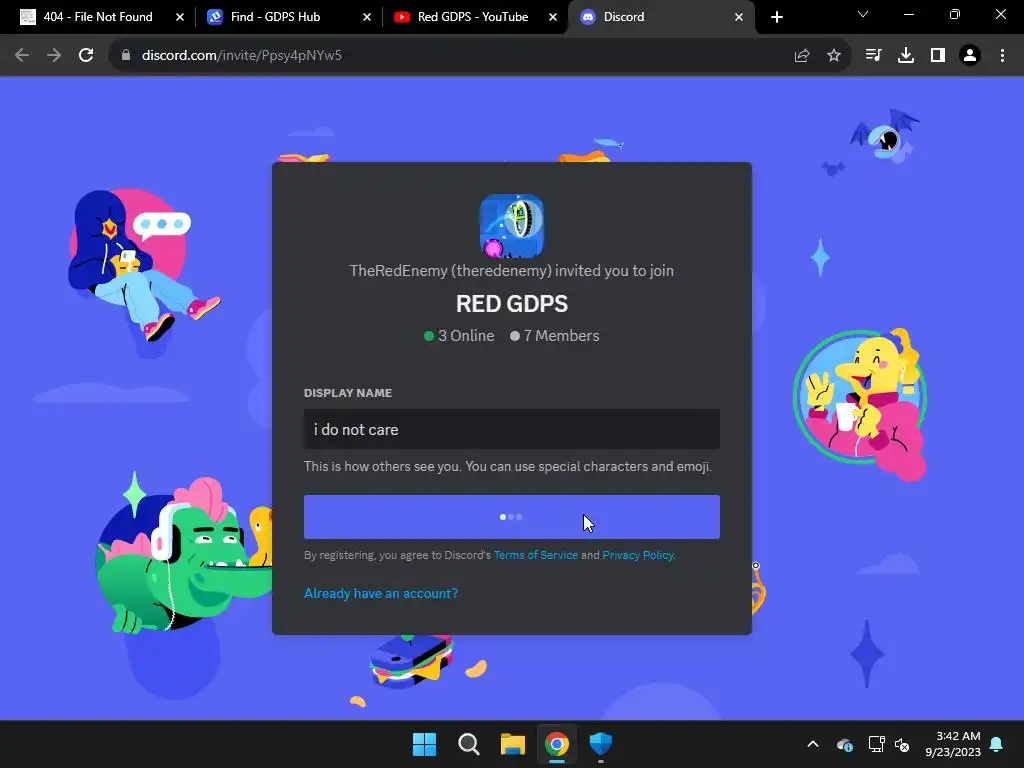Viewport: 1024px width, 768px height.
Task: Open the notification bell icon
Action: click(x=997, y=744)
